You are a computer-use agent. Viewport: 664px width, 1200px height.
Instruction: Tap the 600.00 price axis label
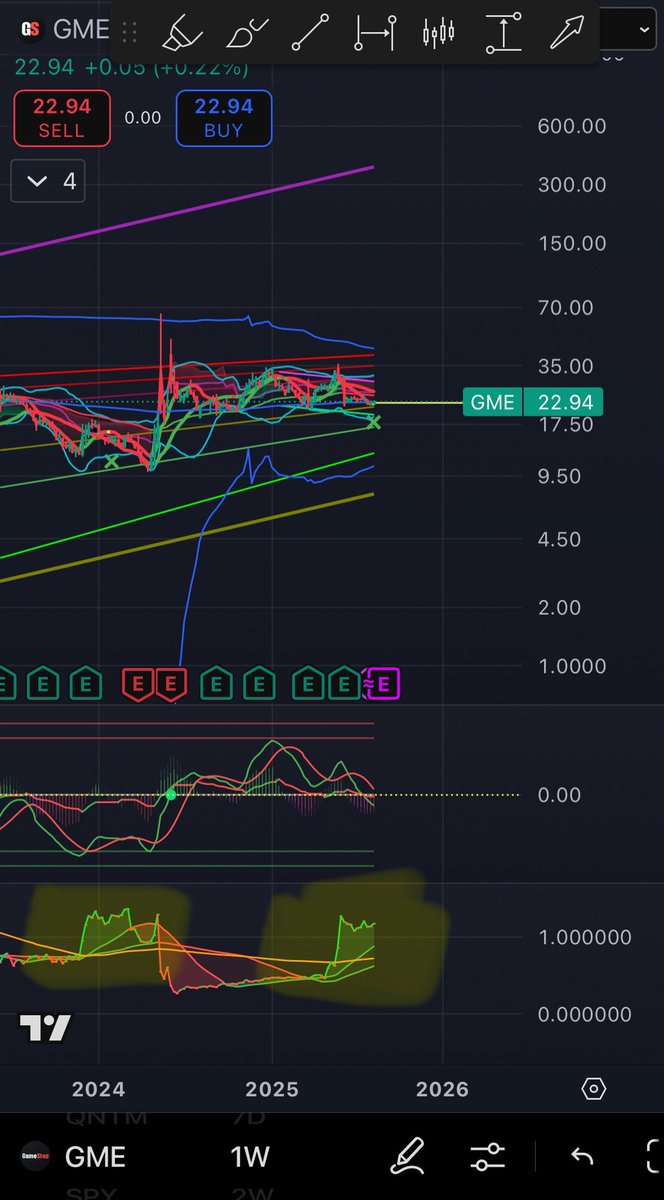pos(572,126)
